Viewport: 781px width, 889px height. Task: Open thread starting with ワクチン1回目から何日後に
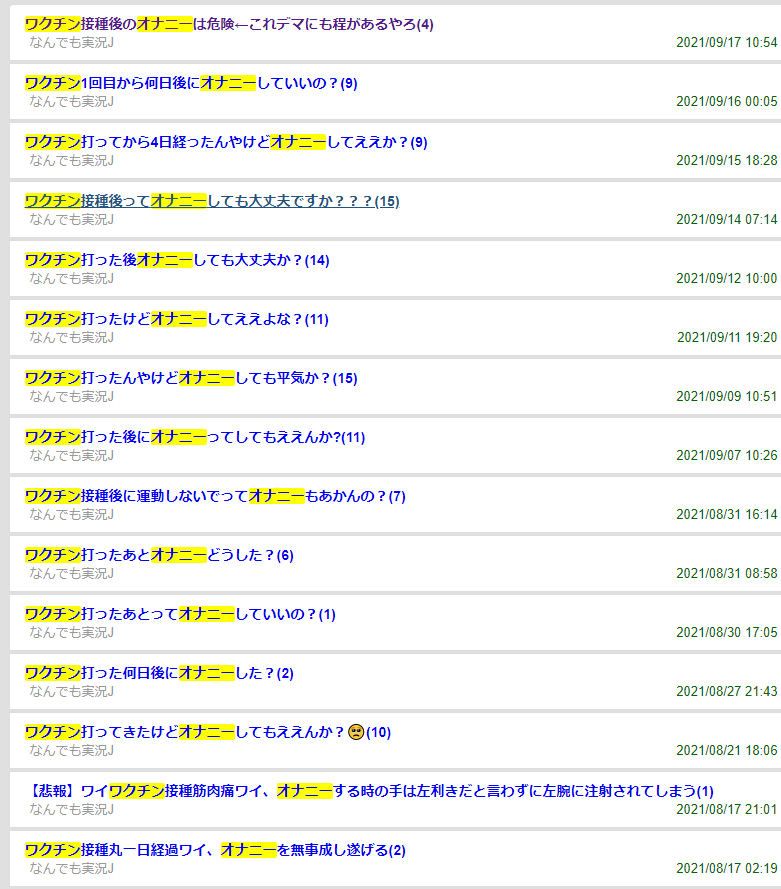pos(190,83)
